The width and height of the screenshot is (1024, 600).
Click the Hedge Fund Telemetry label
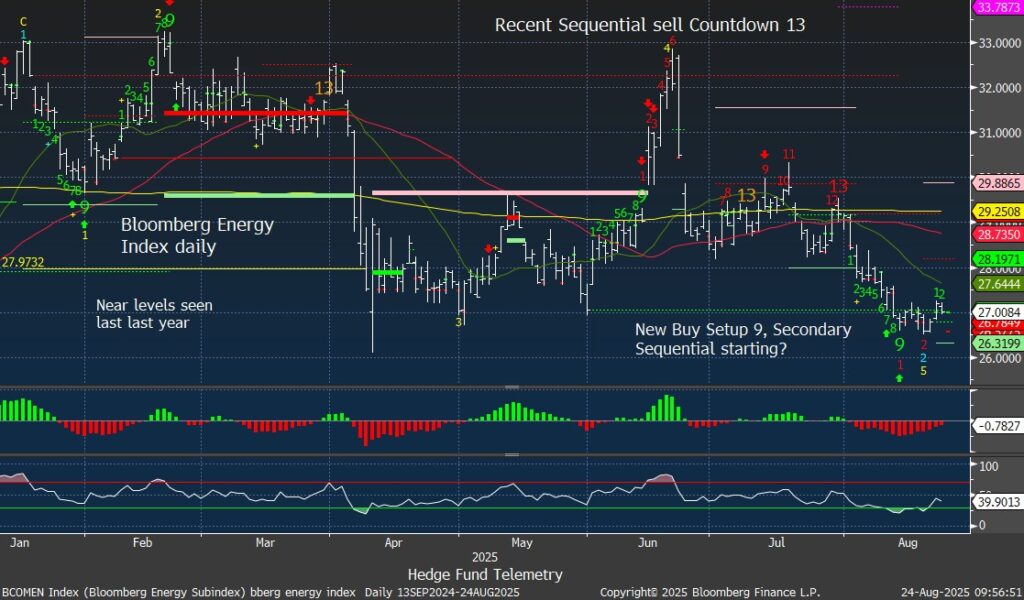(x=485, y=574)
